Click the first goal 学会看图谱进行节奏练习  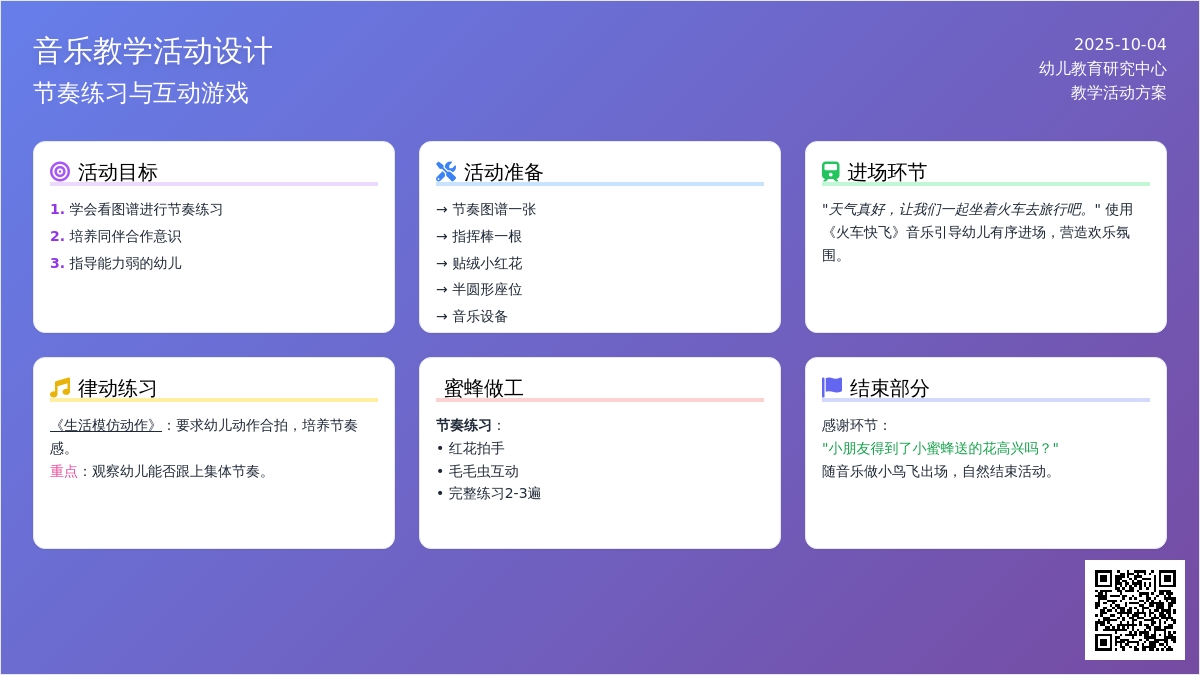point(146,210)
